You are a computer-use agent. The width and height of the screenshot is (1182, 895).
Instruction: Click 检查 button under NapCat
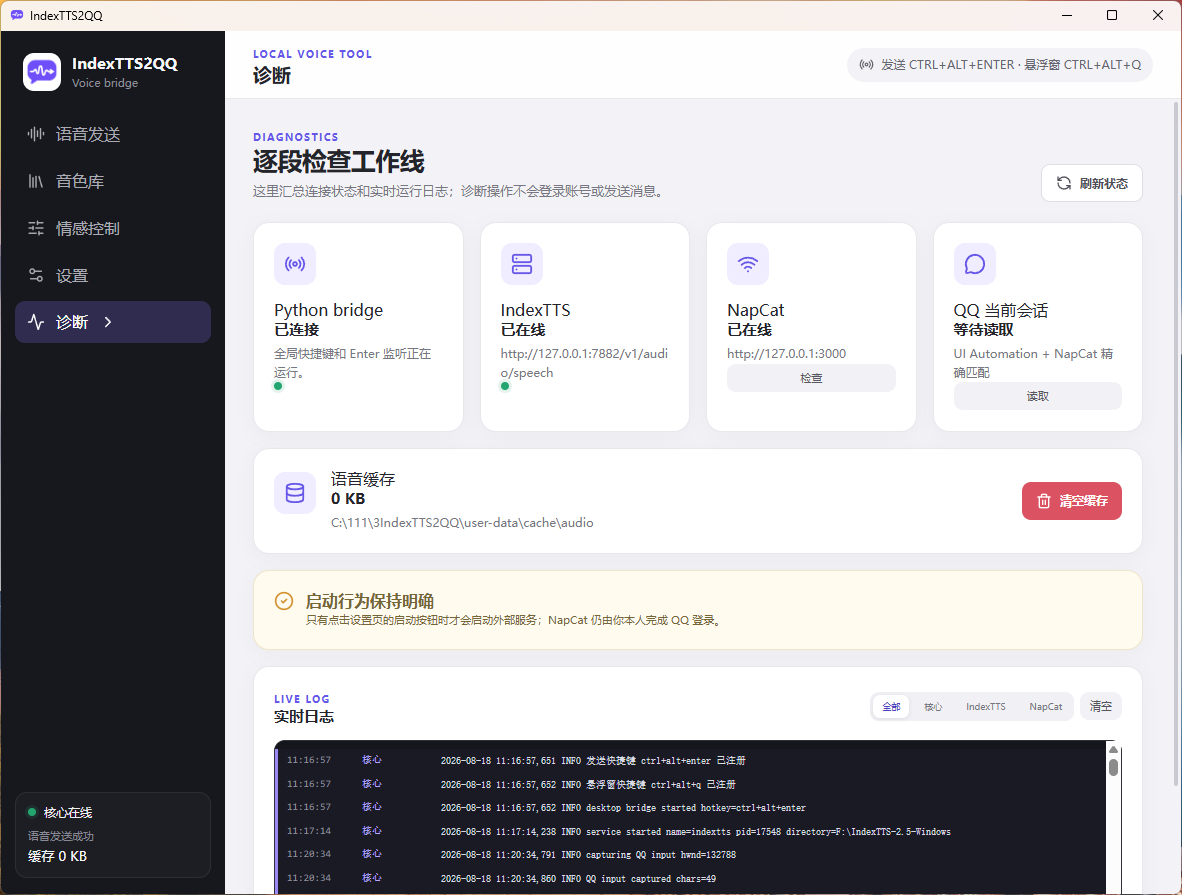(x=811, y=378)
